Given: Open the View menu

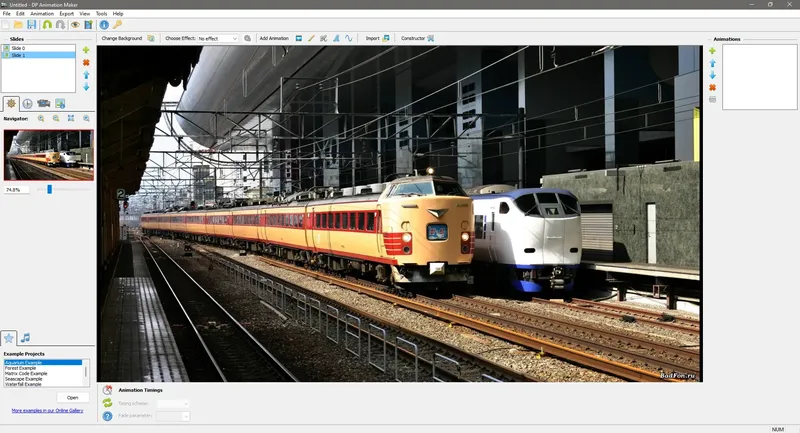Looking at the screenshot, I should click(85, 14).
